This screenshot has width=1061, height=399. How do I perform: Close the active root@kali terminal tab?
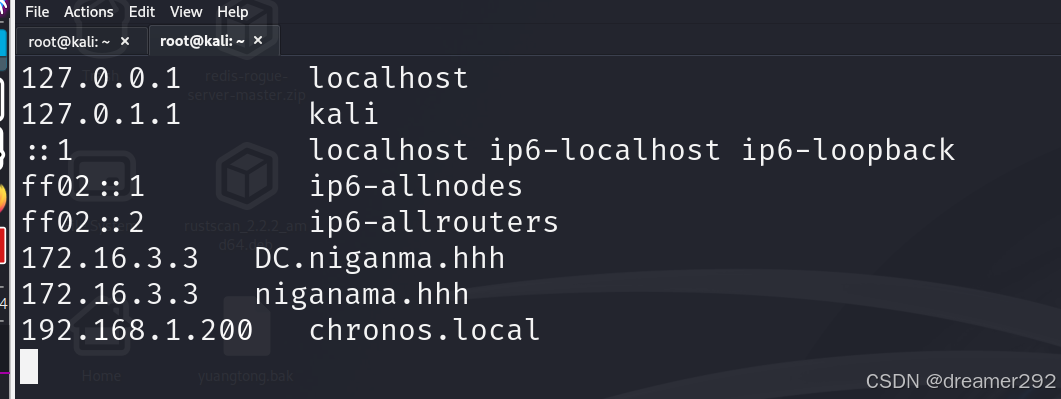(258, 41)
